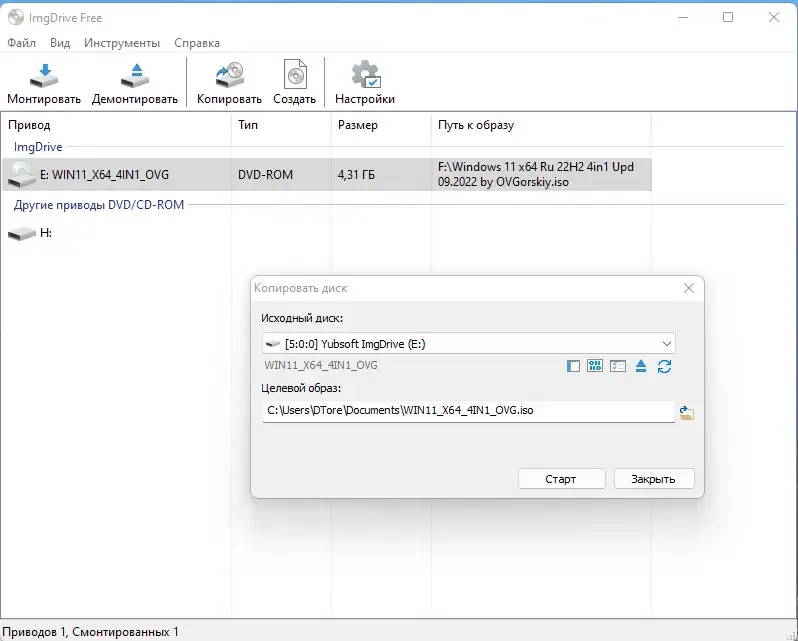The height and width of the screenshot is (641, 798).
Task: Click the Закрыть button
Action: tap(654, 479)
